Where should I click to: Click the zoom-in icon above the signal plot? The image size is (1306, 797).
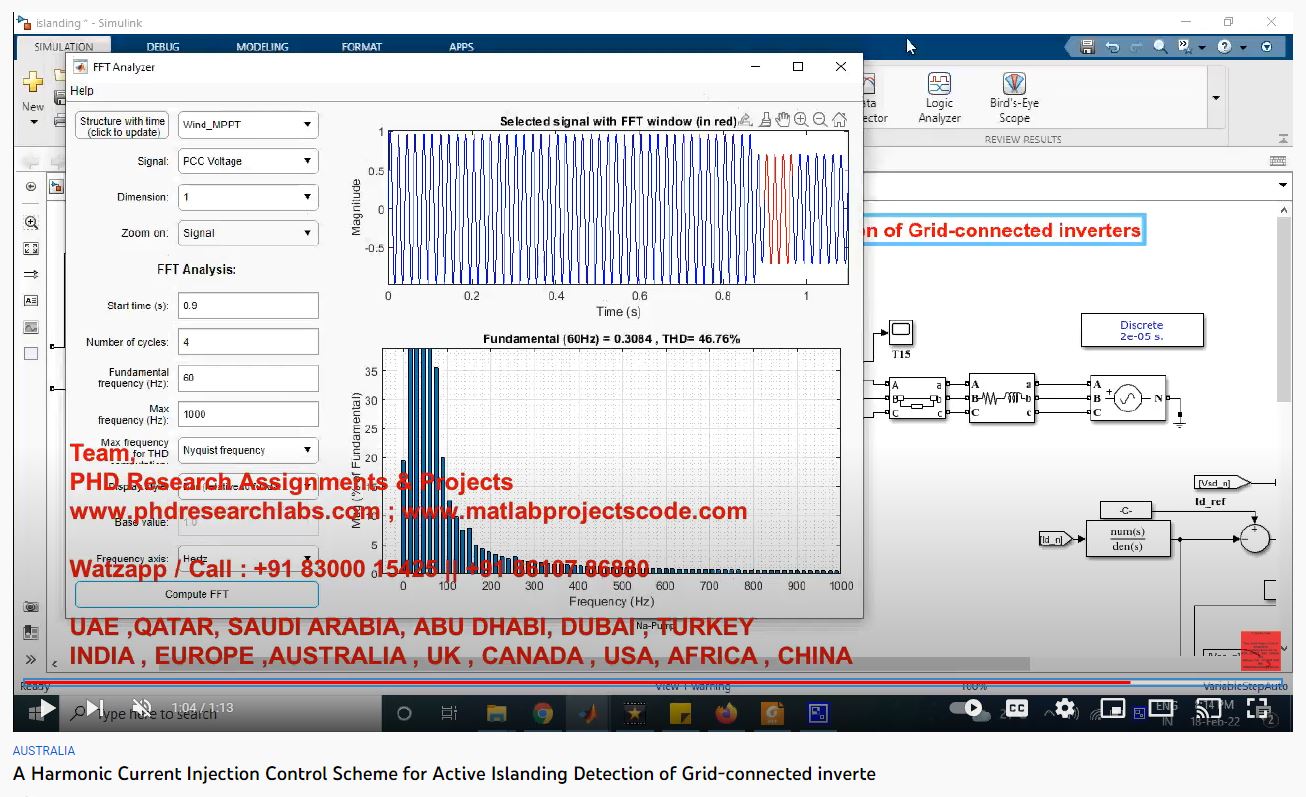(x=801, y=120)
